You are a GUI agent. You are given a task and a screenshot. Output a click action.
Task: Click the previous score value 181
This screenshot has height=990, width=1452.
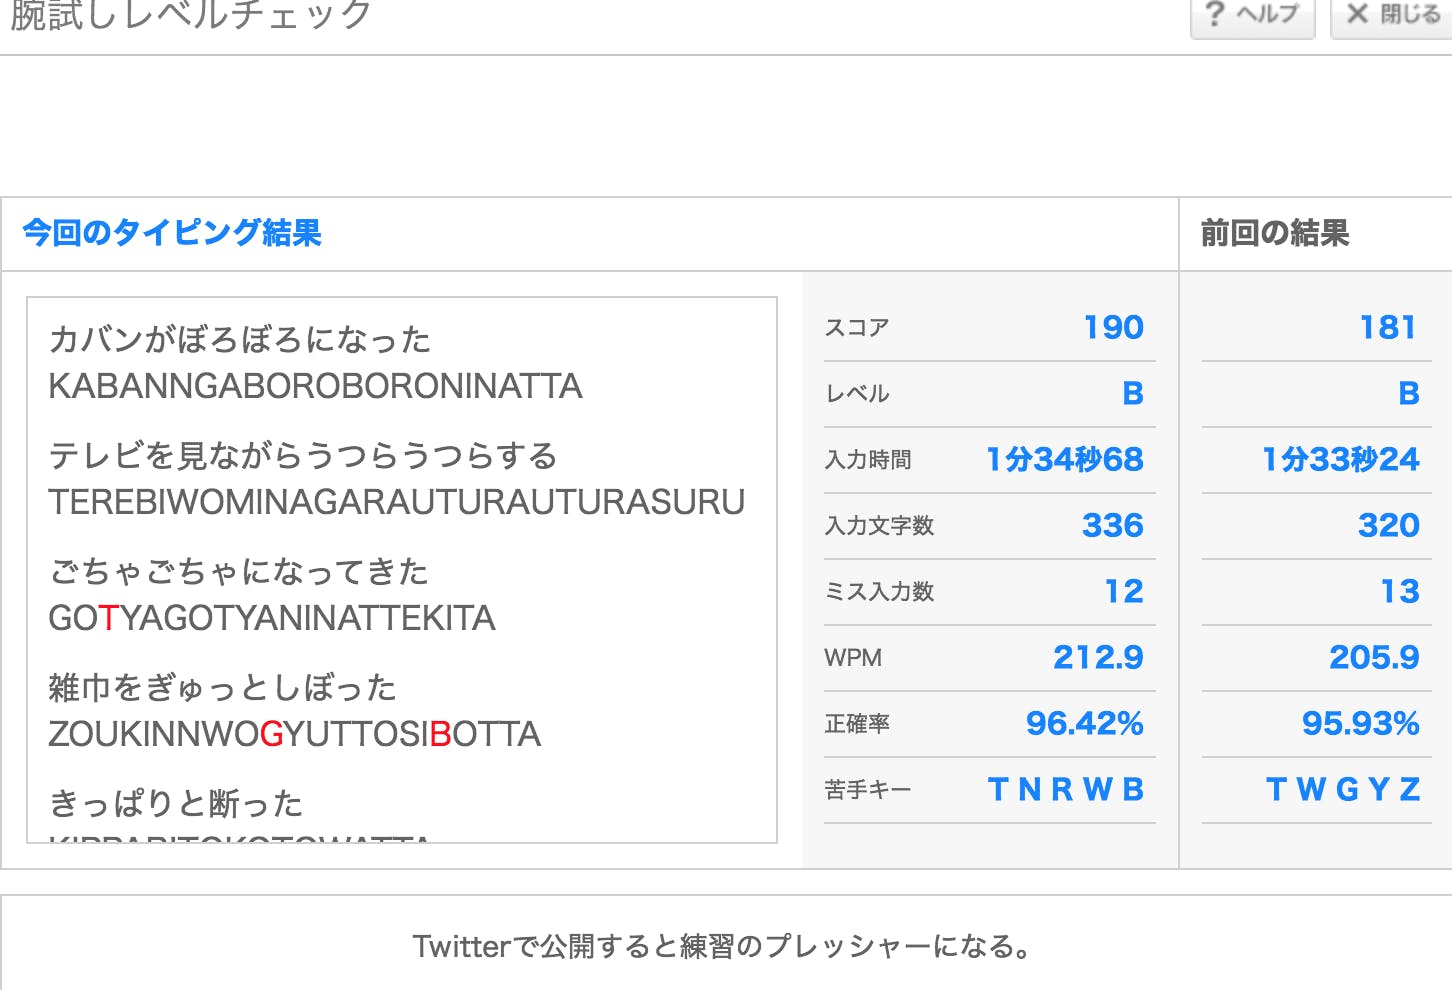(1387, 327)
